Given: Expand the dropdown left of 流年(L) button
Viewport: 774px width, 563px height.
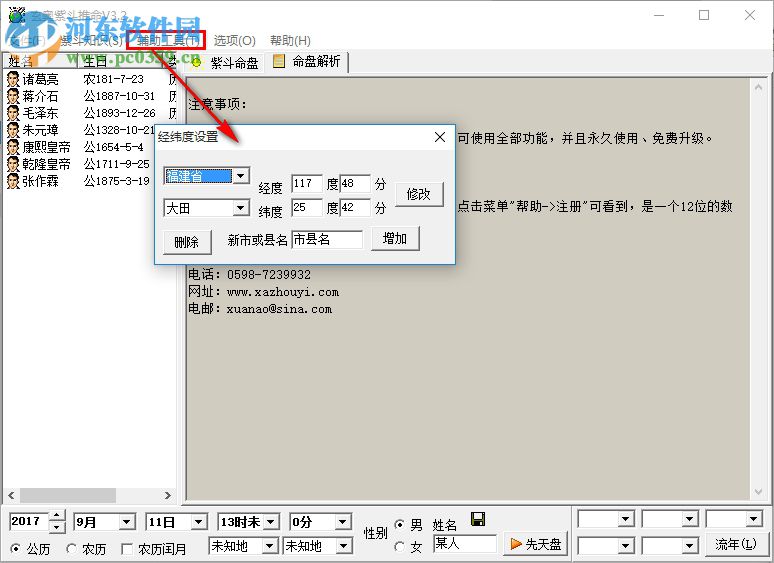Looking at the screenshot, I should tap(690, 546).
